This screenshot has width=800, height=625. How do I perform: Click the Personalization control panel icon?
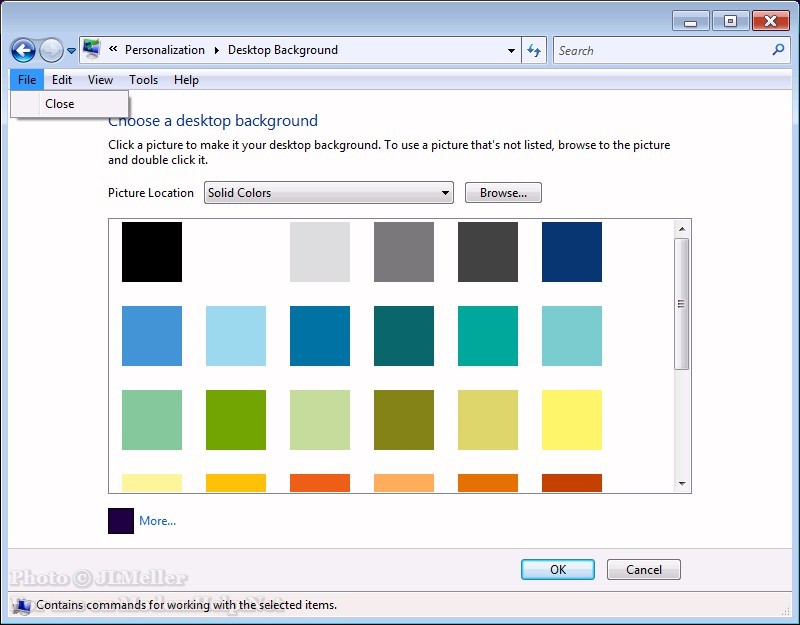coord(92,49)
